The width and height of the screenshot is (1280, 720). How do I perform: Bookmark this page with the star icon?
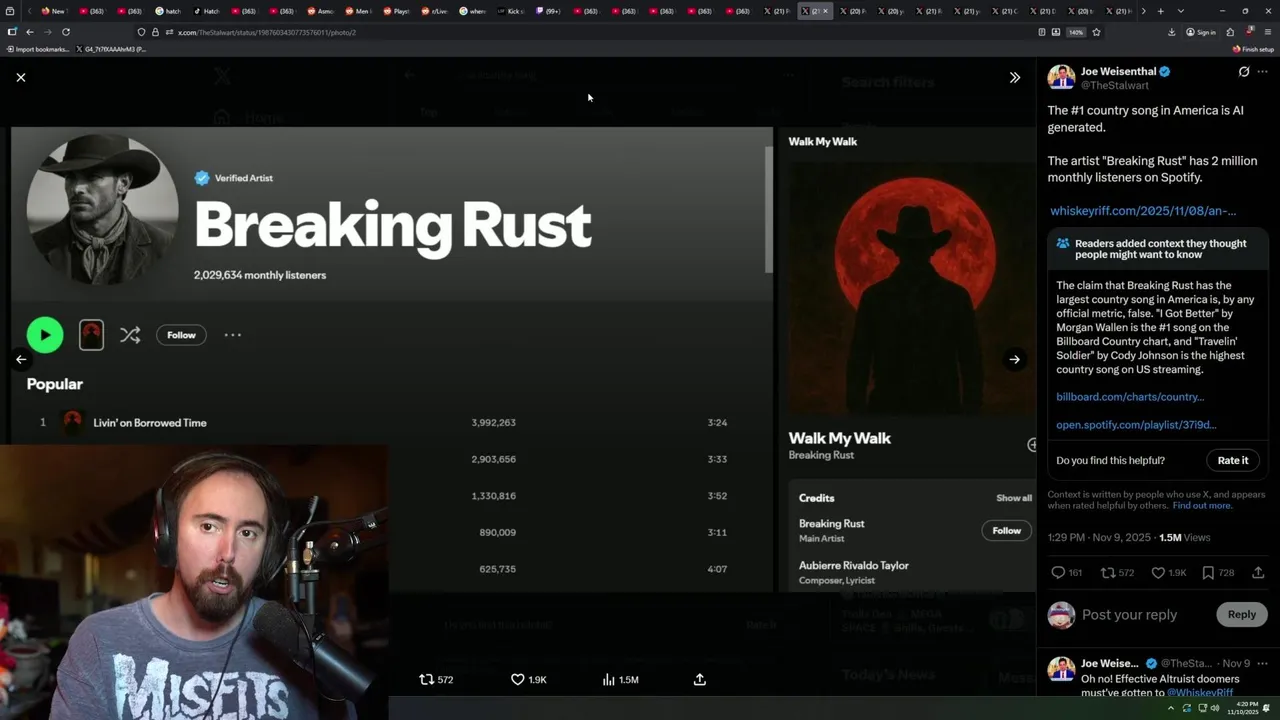coord(1096,32)
